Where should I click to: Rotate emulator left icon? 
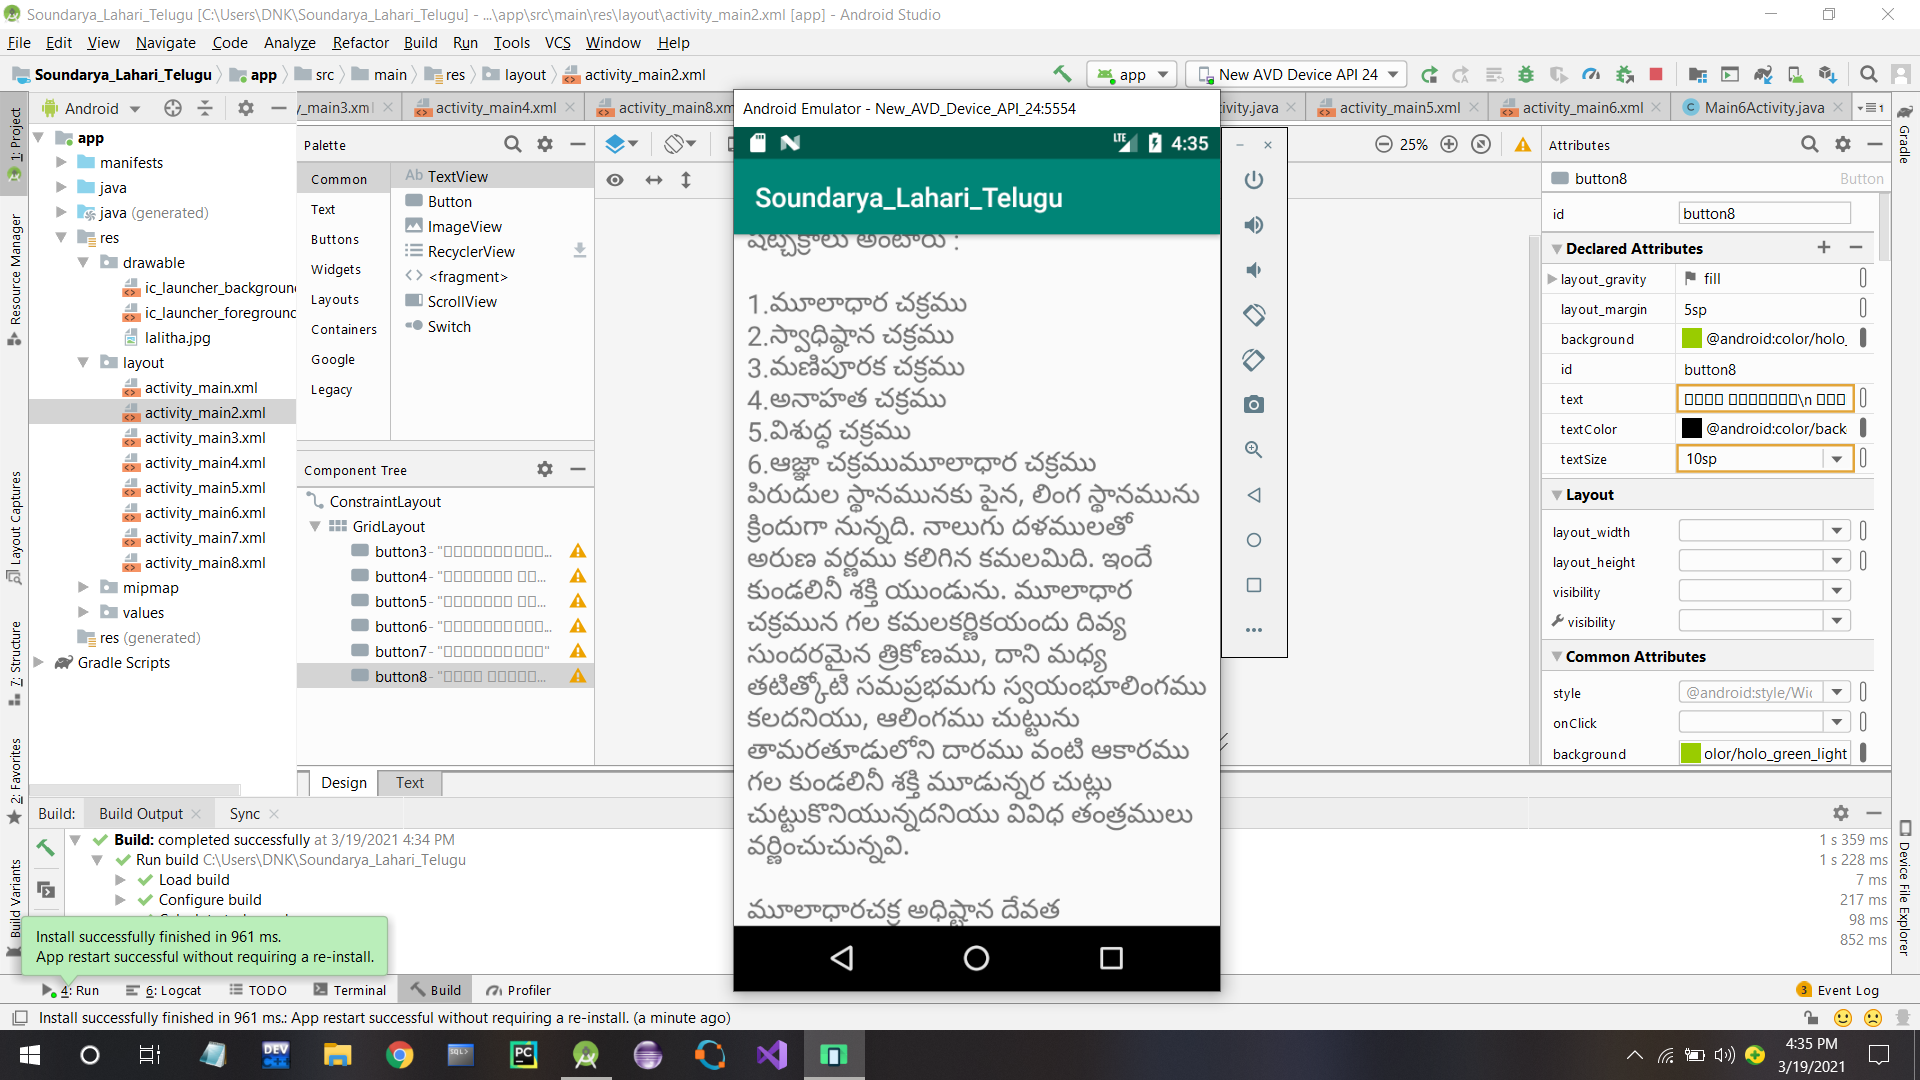(1254, 315)
